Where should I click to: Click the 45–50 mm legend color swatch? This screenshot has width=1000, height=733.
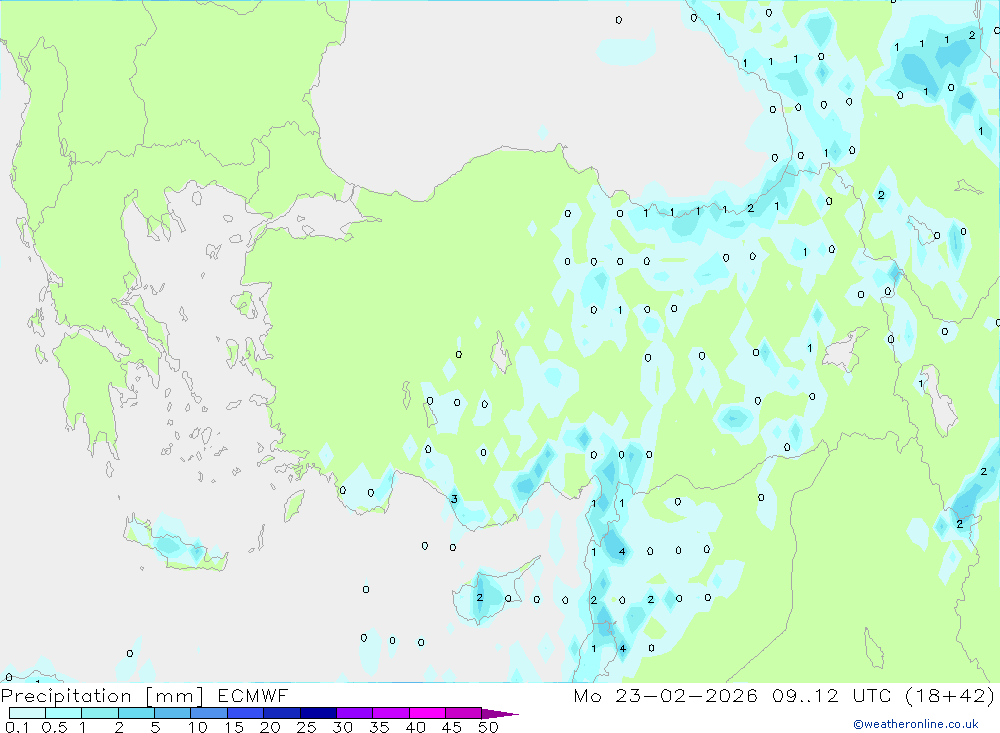[x=464, y=713]
